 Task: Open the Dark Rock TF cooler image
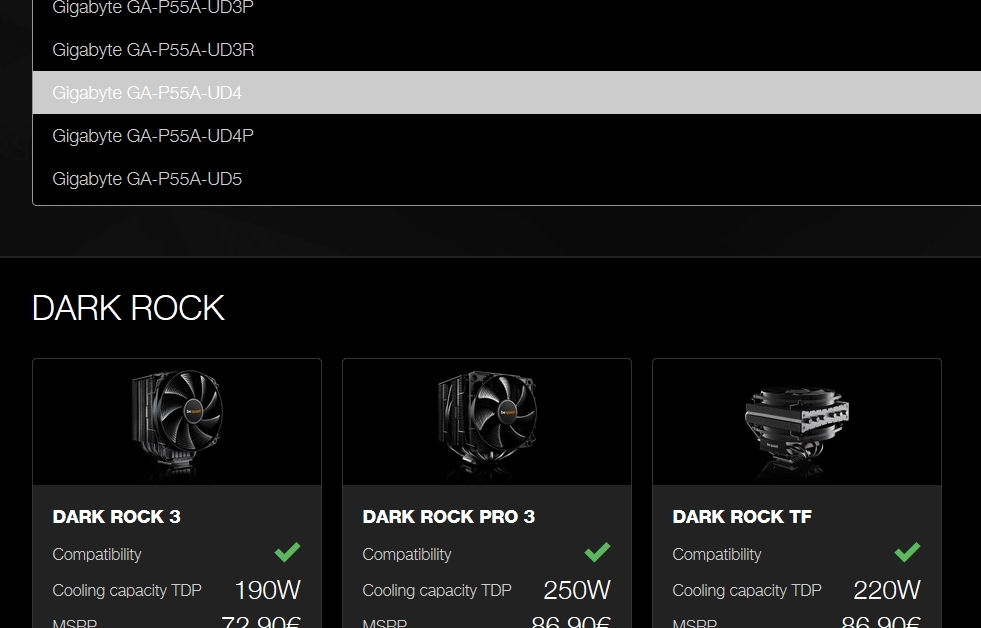click(x=796, y=422)
